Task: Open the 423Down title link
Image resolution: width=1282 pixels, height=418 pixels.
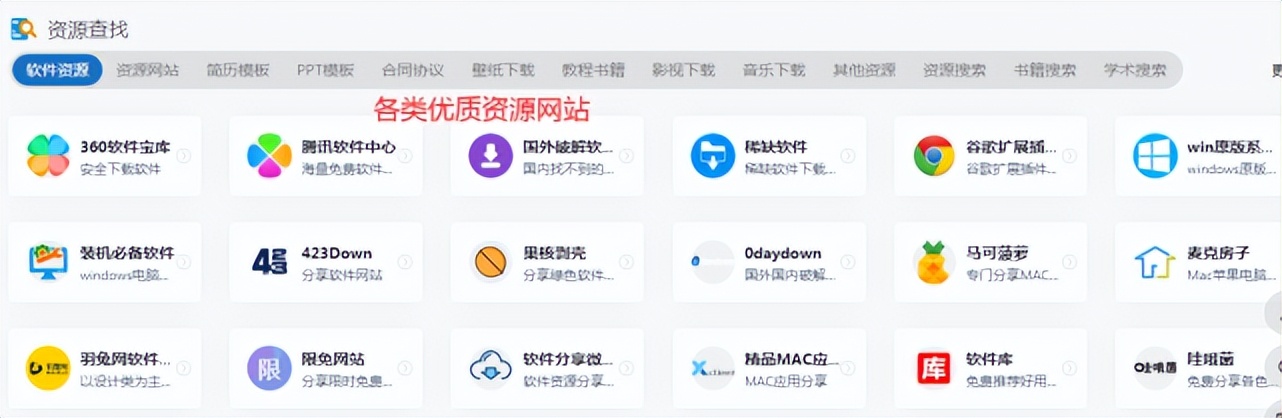Action: 335,254
